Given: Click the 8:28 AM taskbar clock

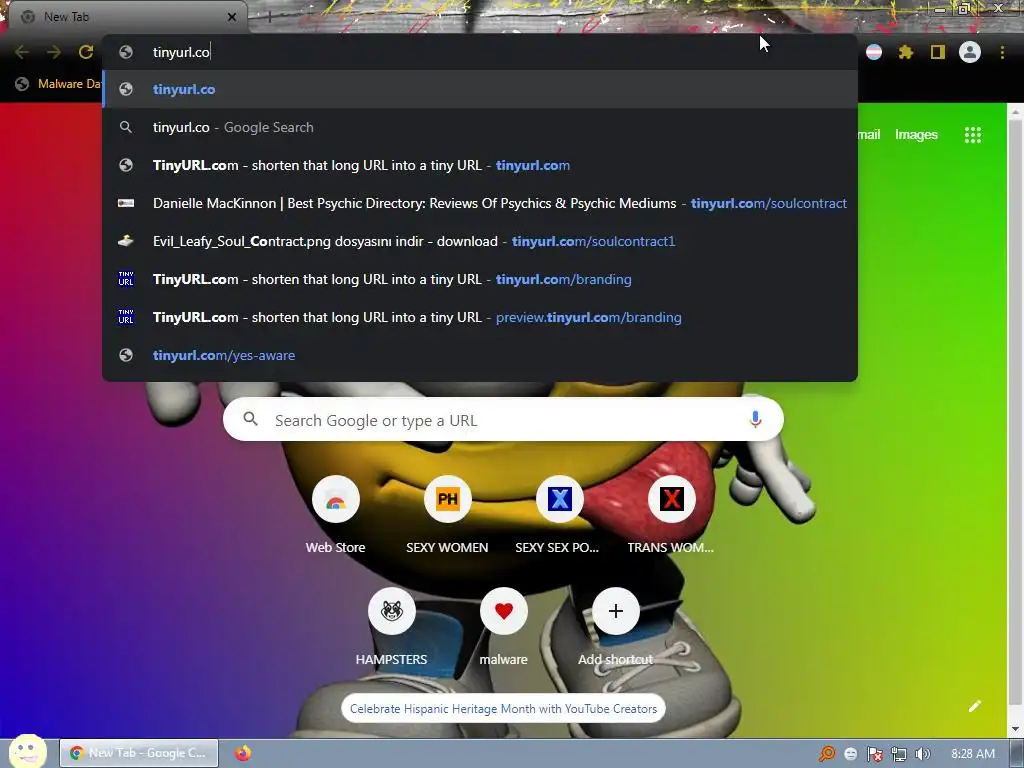Looking at the screenshot, I should coord(973,754).
